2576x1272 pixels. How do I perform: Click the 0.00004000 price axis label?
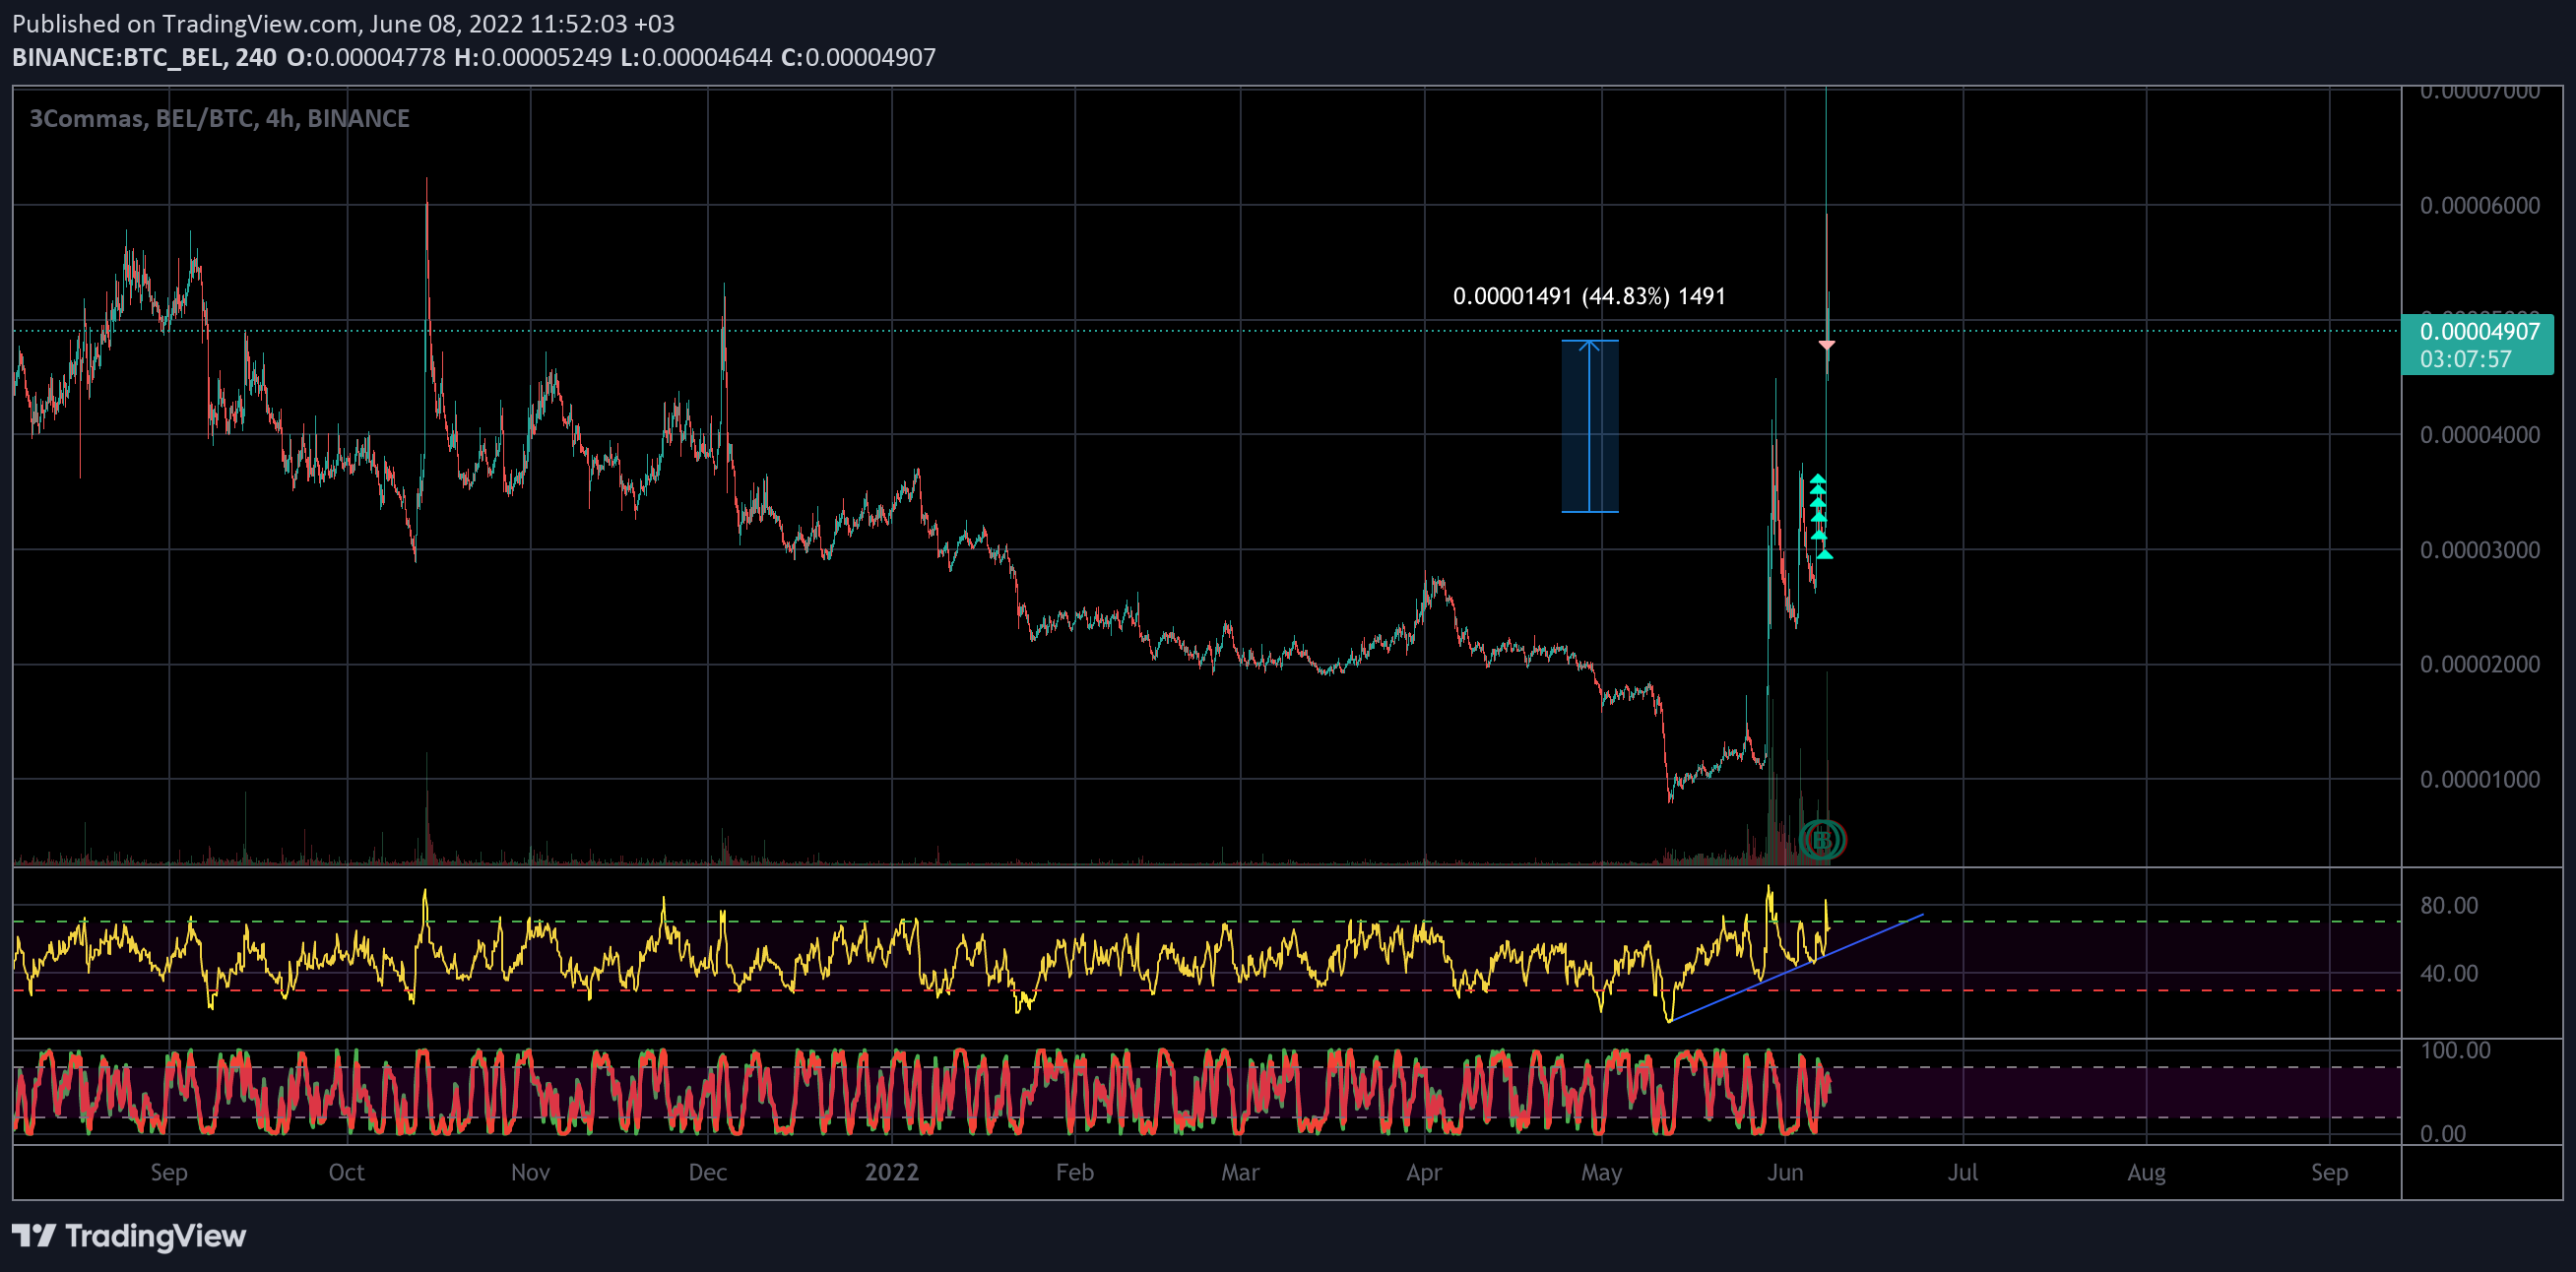pos(2480,434)
